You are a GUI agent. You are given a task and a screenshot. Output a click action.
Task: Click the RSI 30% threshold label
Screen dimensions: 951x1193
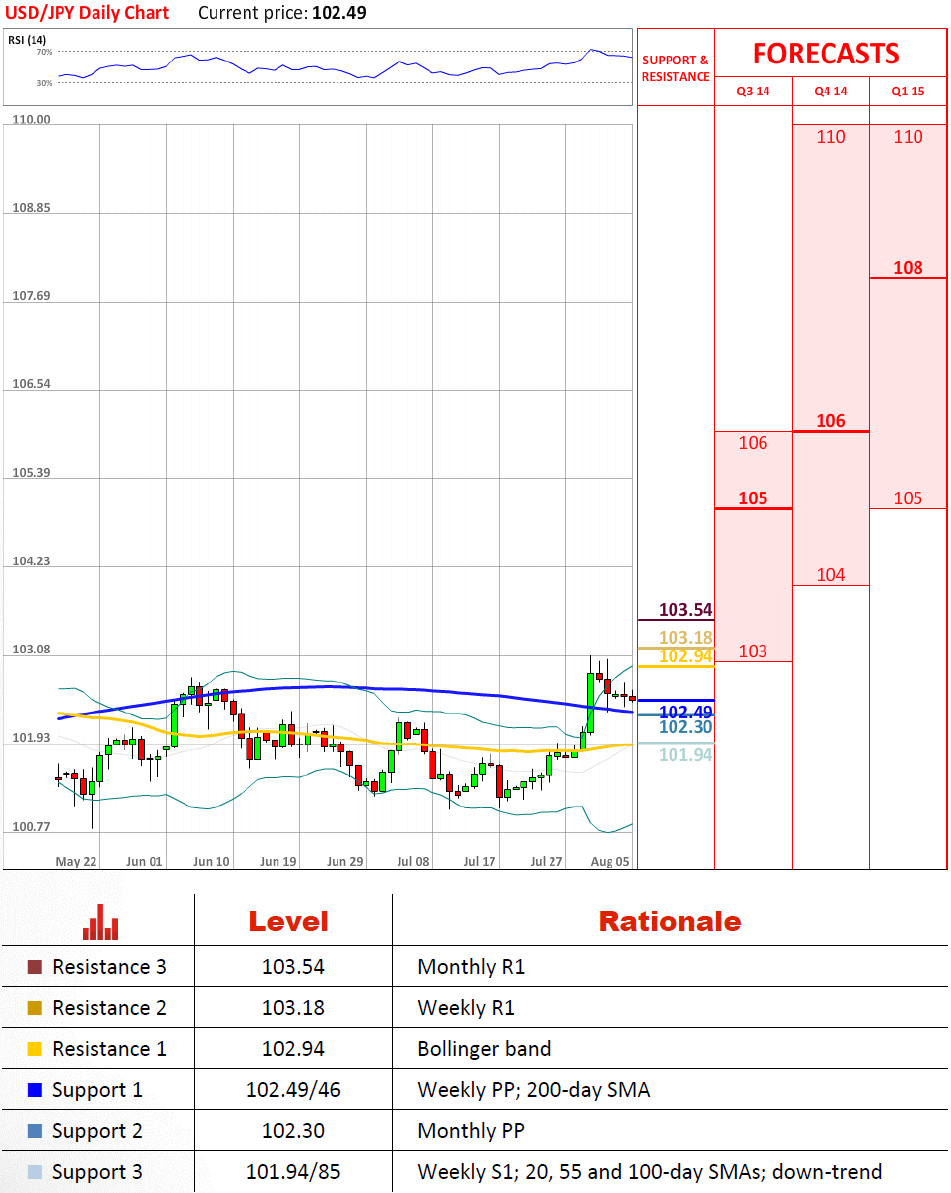pos(45,83)
